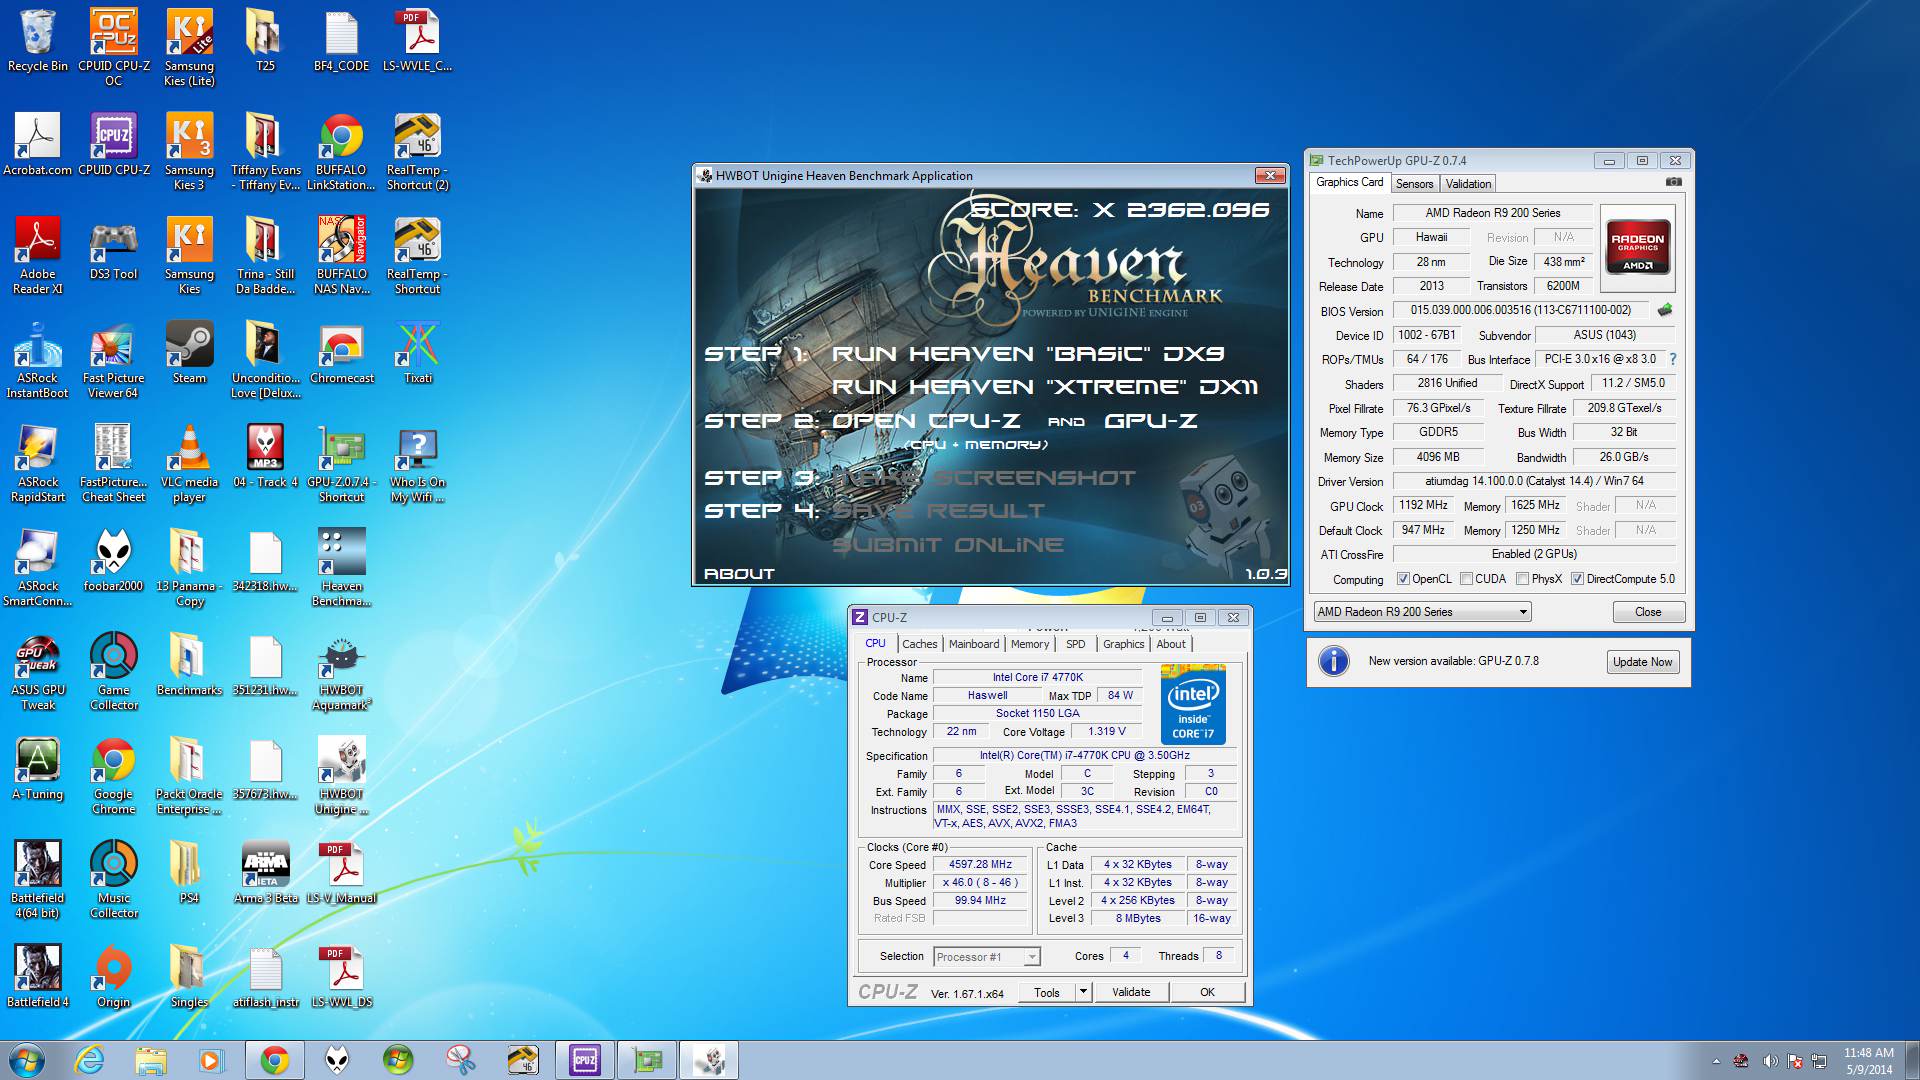Toggle the OpenCL checkbox in GPU-Z
Image resolution: width=1920 pixels, height=1080 pixels.
tap(1403, 579)
